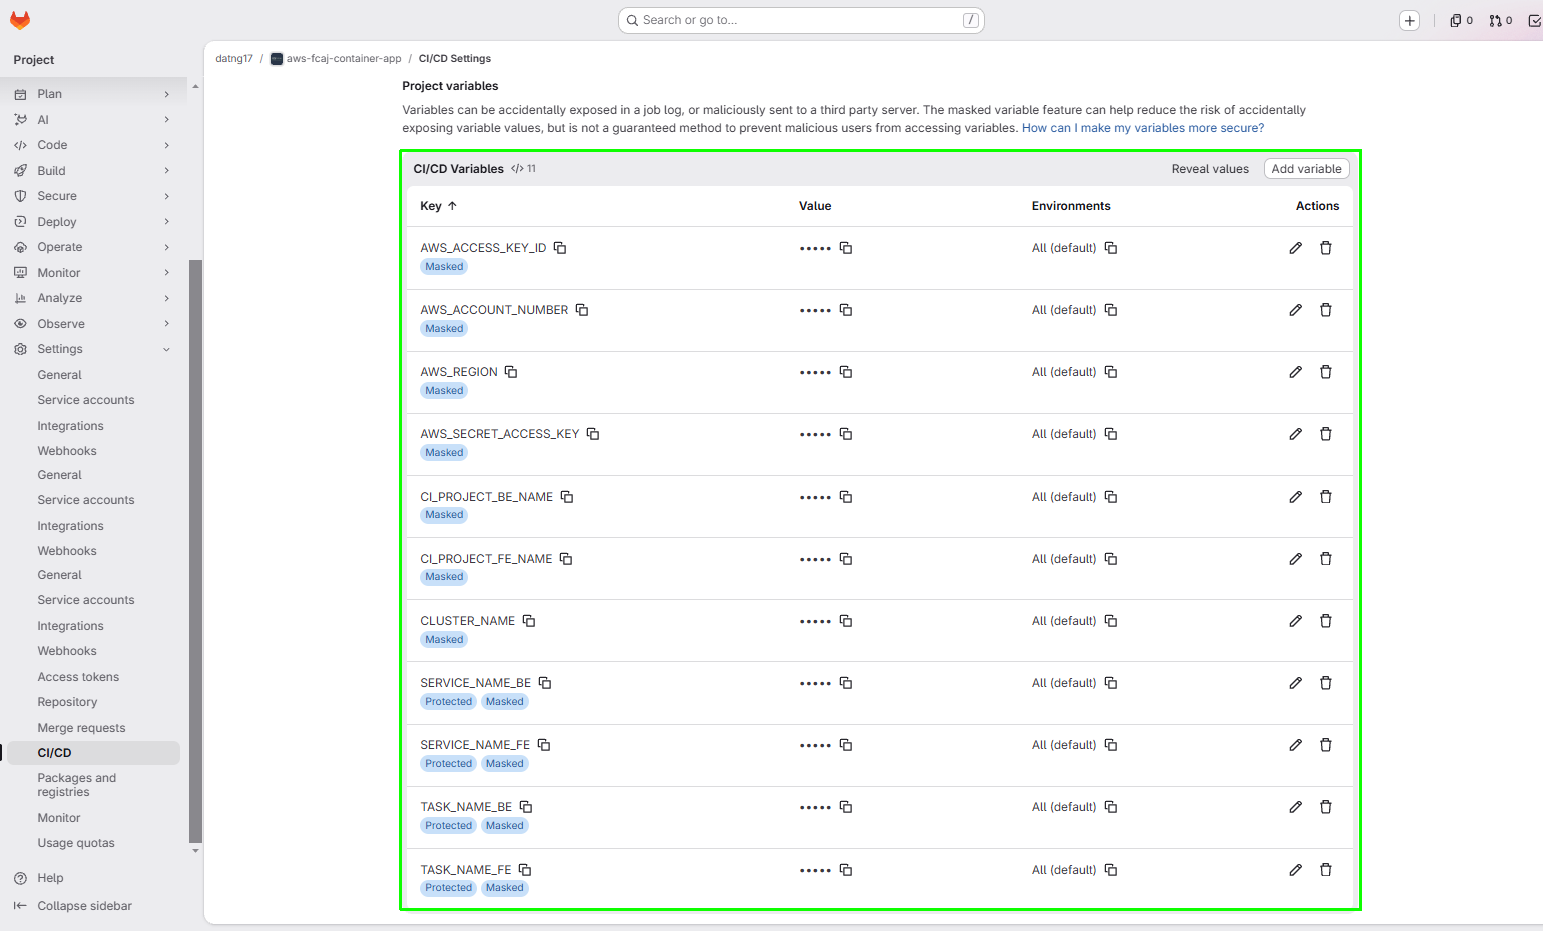The width and height of the screenshot is (1543, 931).
Task: Click the sidebar vertical scrollbar
Action: pyautogui.click(x=195, y=551)
